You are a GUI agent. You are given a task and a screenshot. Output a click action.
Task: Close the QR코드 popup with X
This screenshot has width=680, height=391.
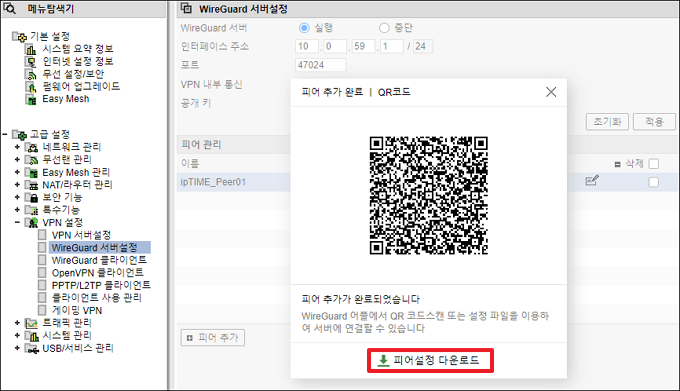coord(551,92)
